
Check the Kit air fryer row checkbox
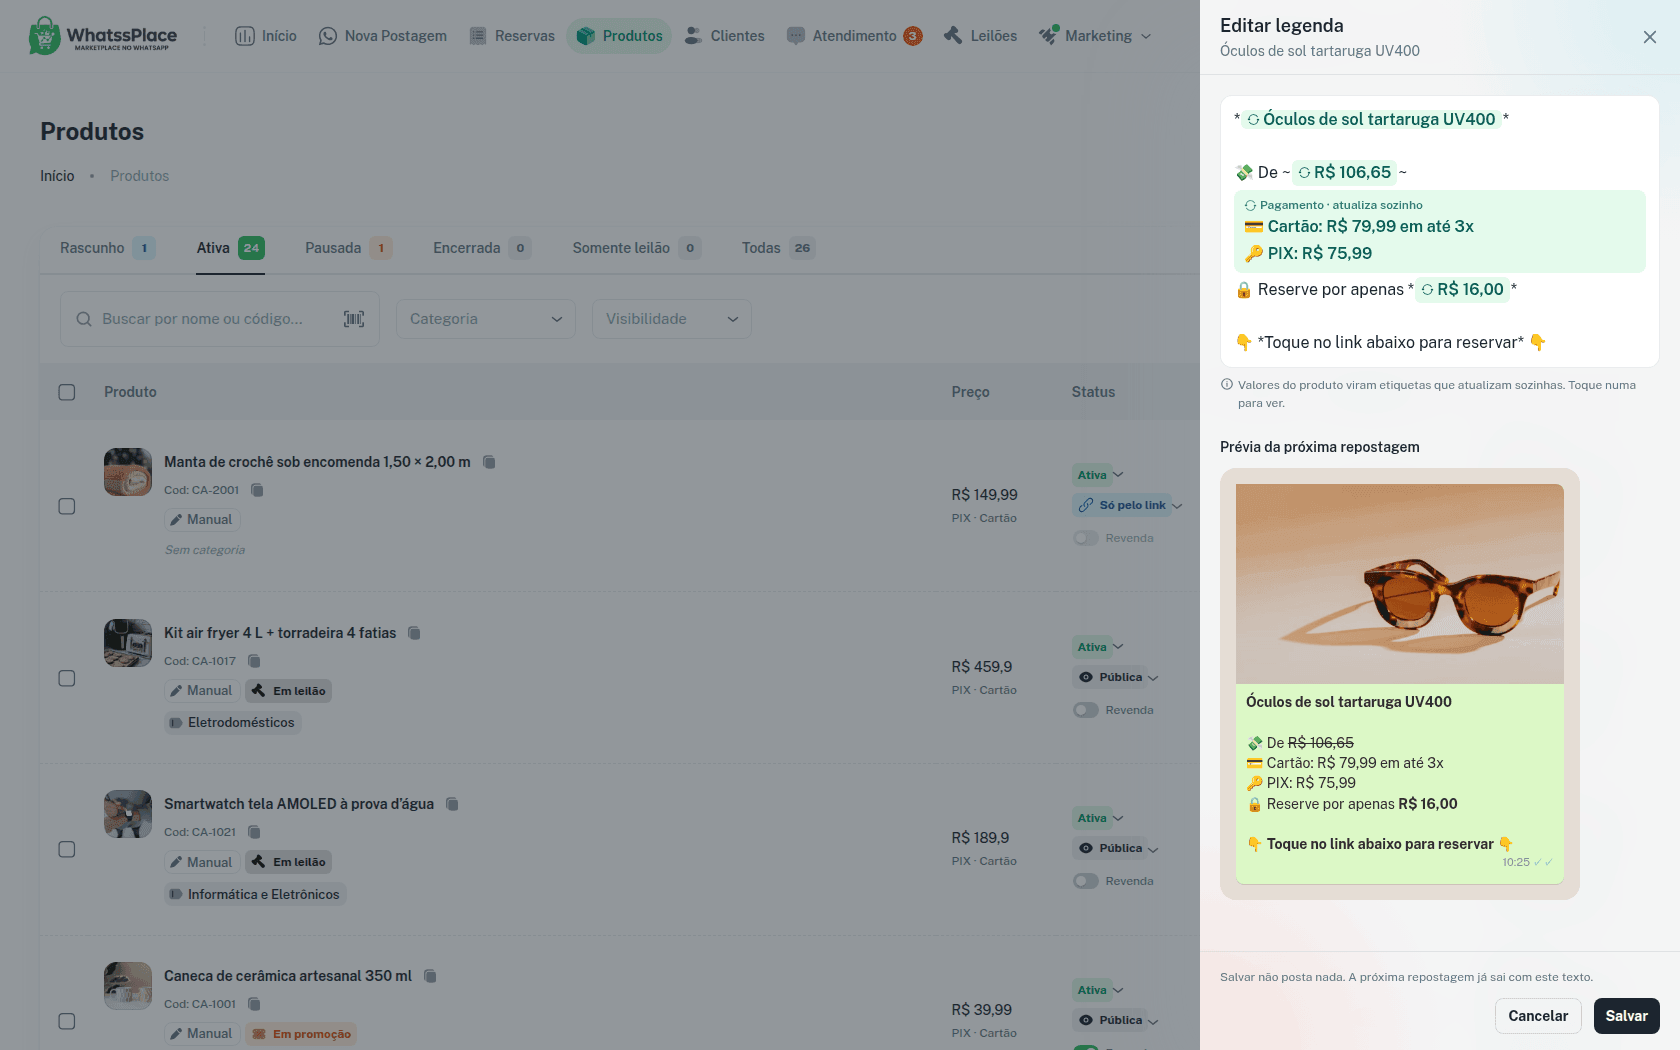(x=67, y=678)
